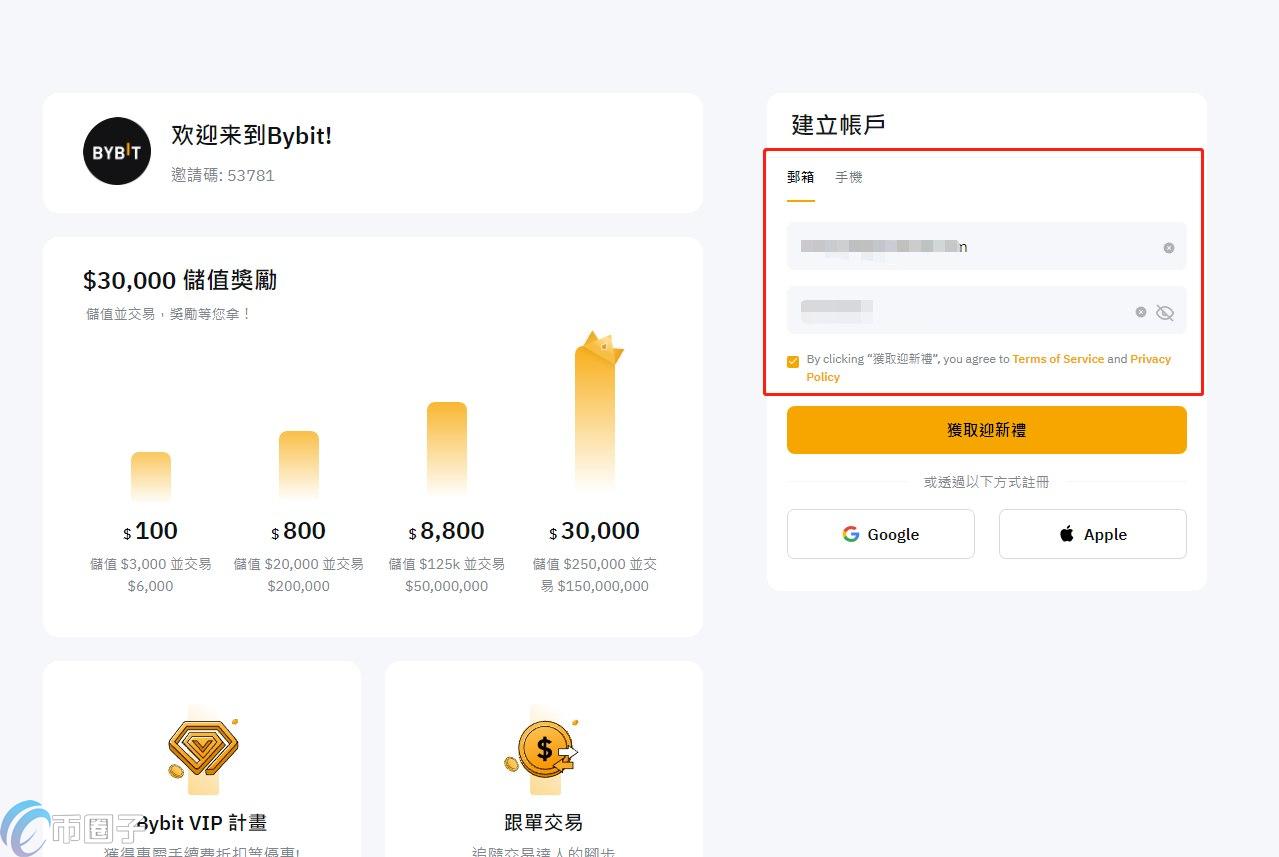The width and height of the screenshot is (1279, 857).
Task: Clear the email field with its X icon
Action: [x=1168, y=248]
